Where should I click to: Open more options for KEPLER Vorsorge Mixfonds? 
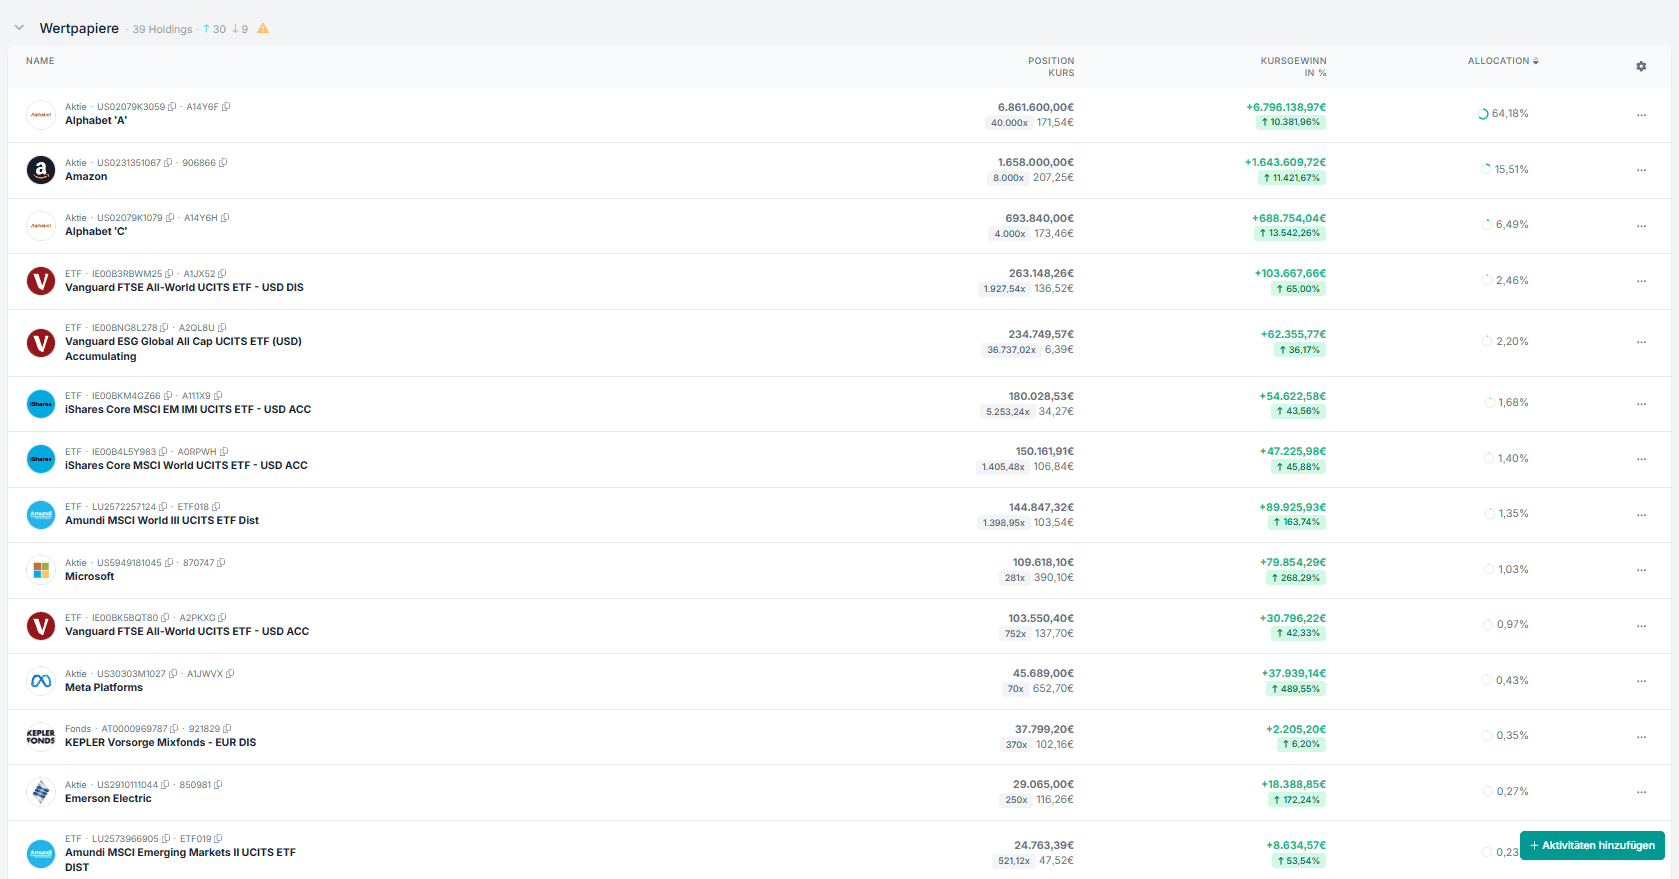(x=1641, y=737)
